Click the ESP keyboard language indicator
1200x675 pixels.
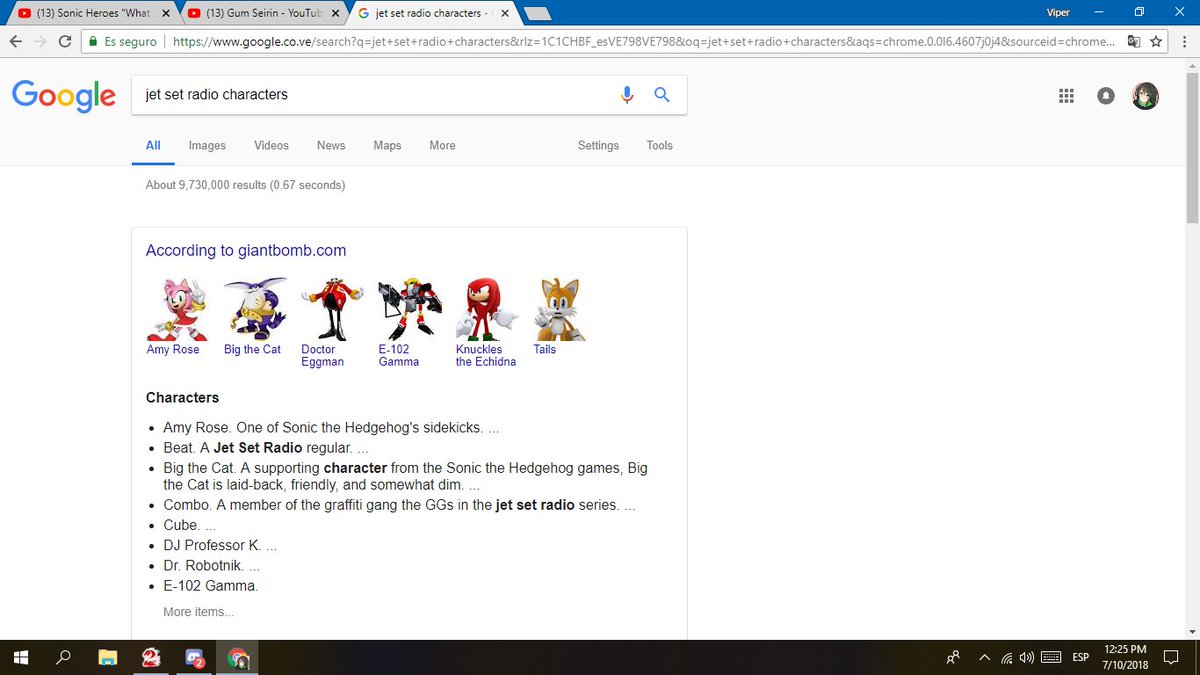click(x=1080, y=658)
